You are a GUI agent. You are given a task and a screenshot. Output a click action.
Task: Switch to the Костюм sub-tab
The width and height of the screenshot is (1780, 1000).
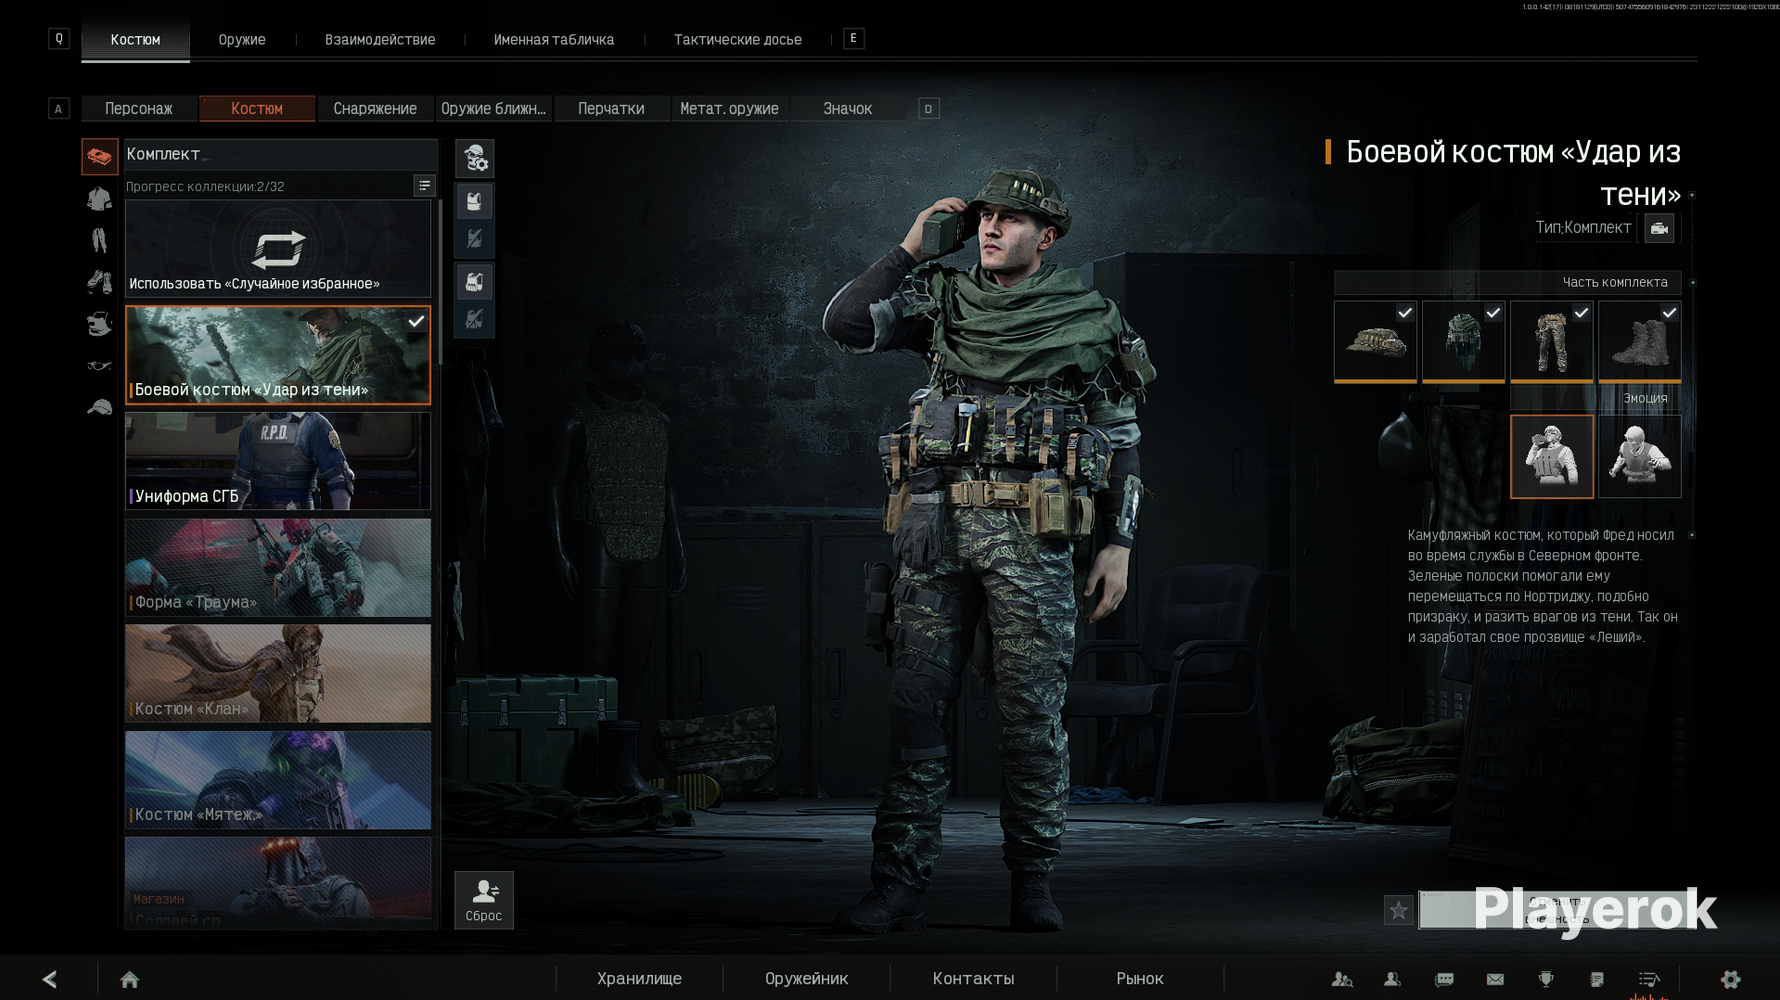pyautogui.click(x=257, y=109)
